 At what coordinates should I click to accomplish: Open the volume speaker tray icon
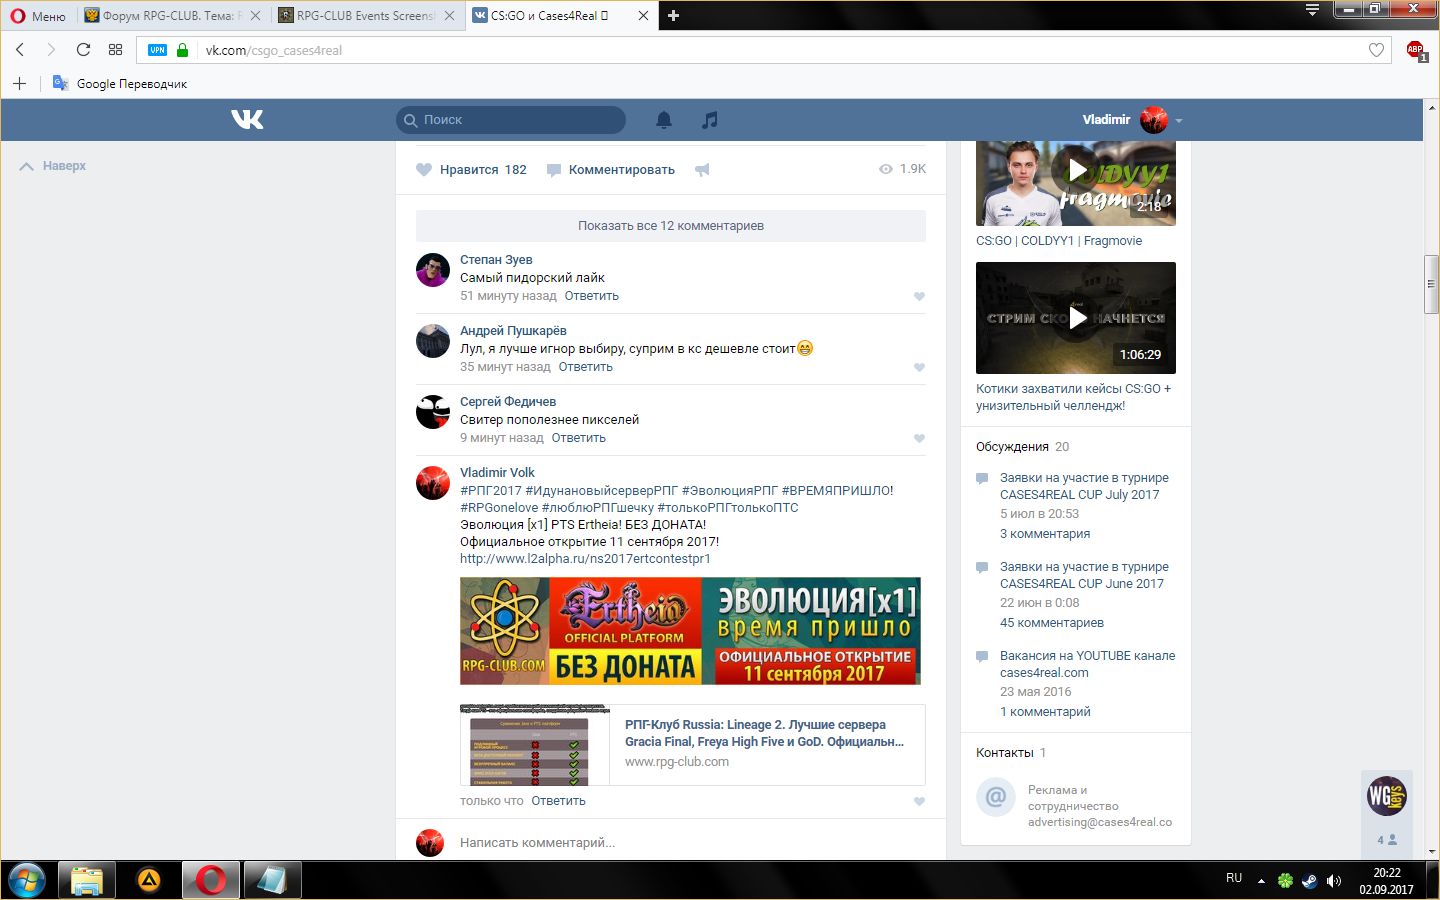click(x=1333, y=881)
